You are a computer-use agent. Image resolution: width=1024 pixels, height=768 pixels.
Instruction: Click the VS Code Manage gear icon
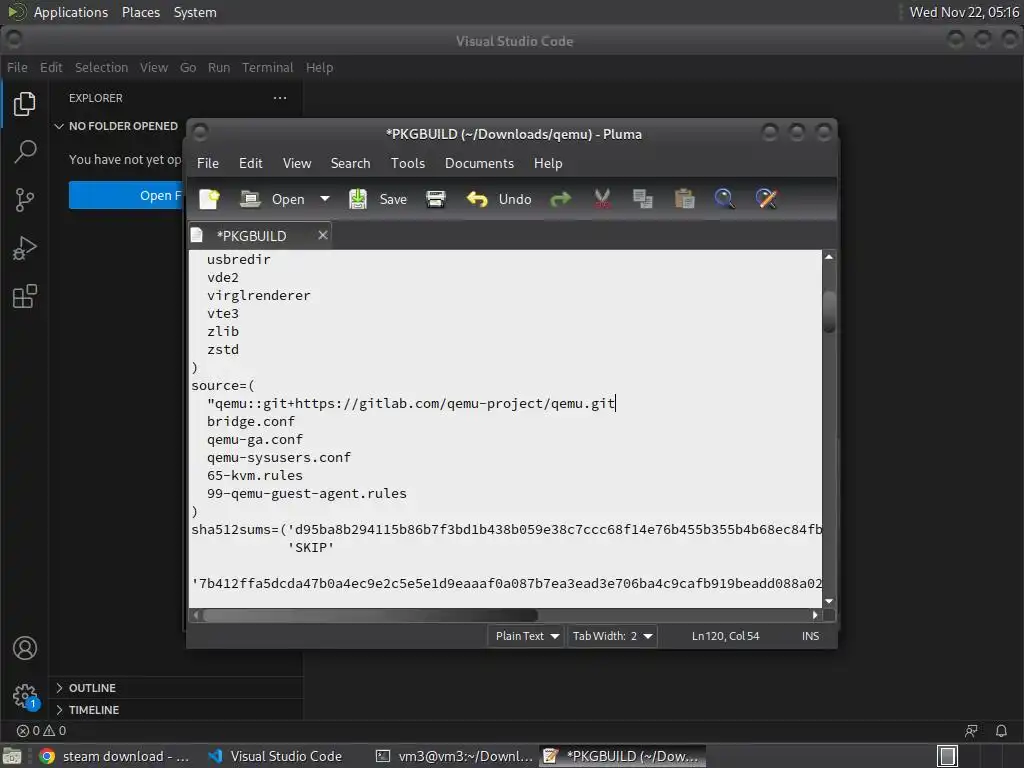click(x=25, y=696)
